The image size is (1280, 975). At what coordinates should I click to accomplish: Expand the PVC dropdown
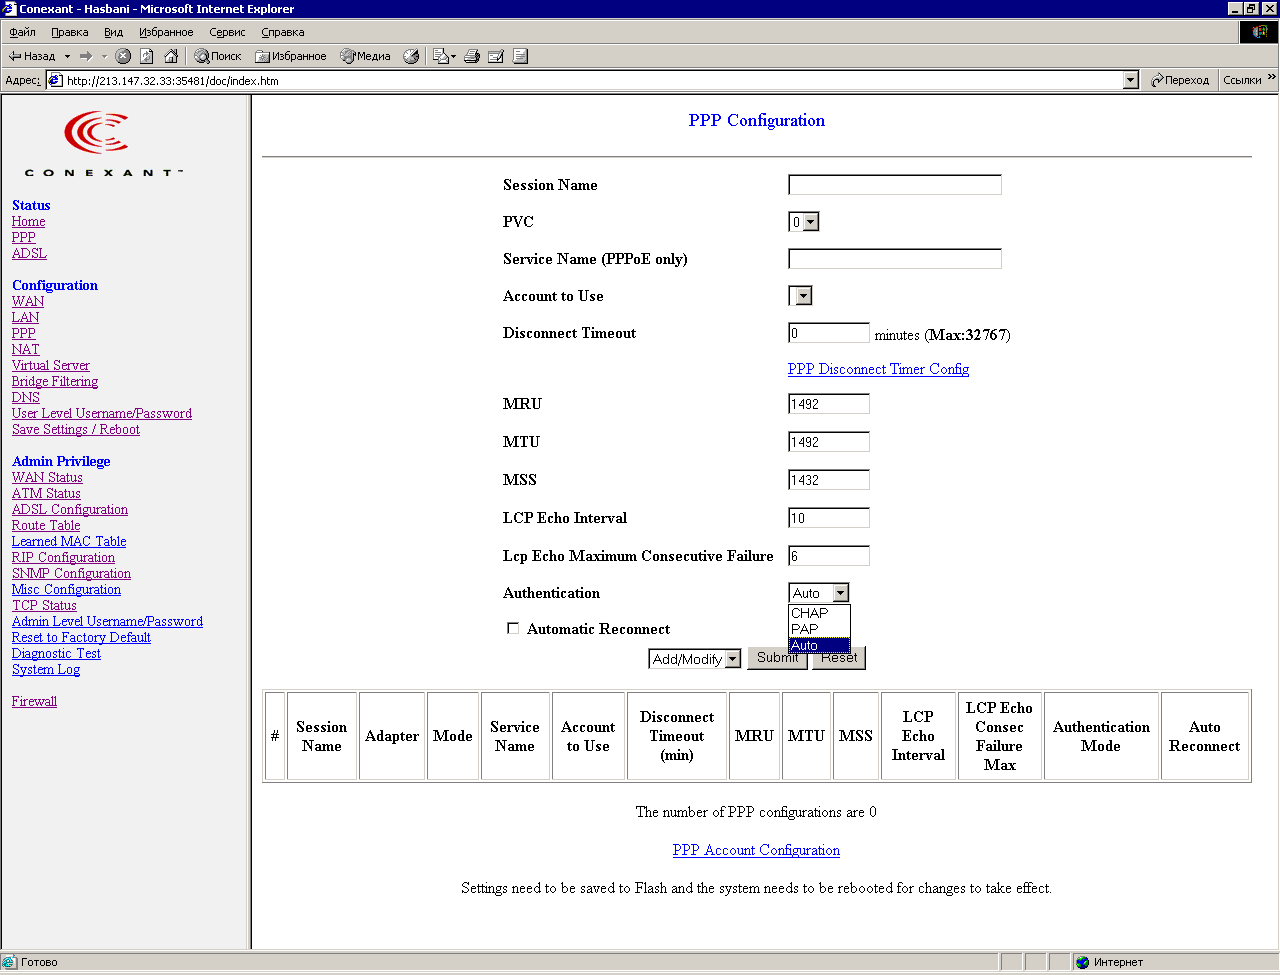coord(811,222)
